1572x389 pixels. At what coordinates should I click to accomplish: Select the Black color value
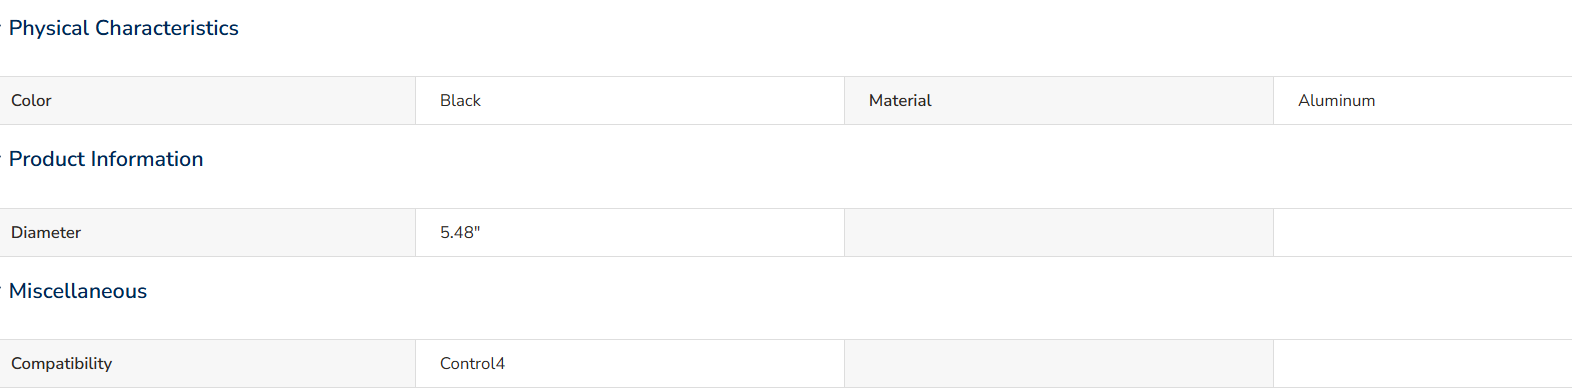[x=630, y=101]
